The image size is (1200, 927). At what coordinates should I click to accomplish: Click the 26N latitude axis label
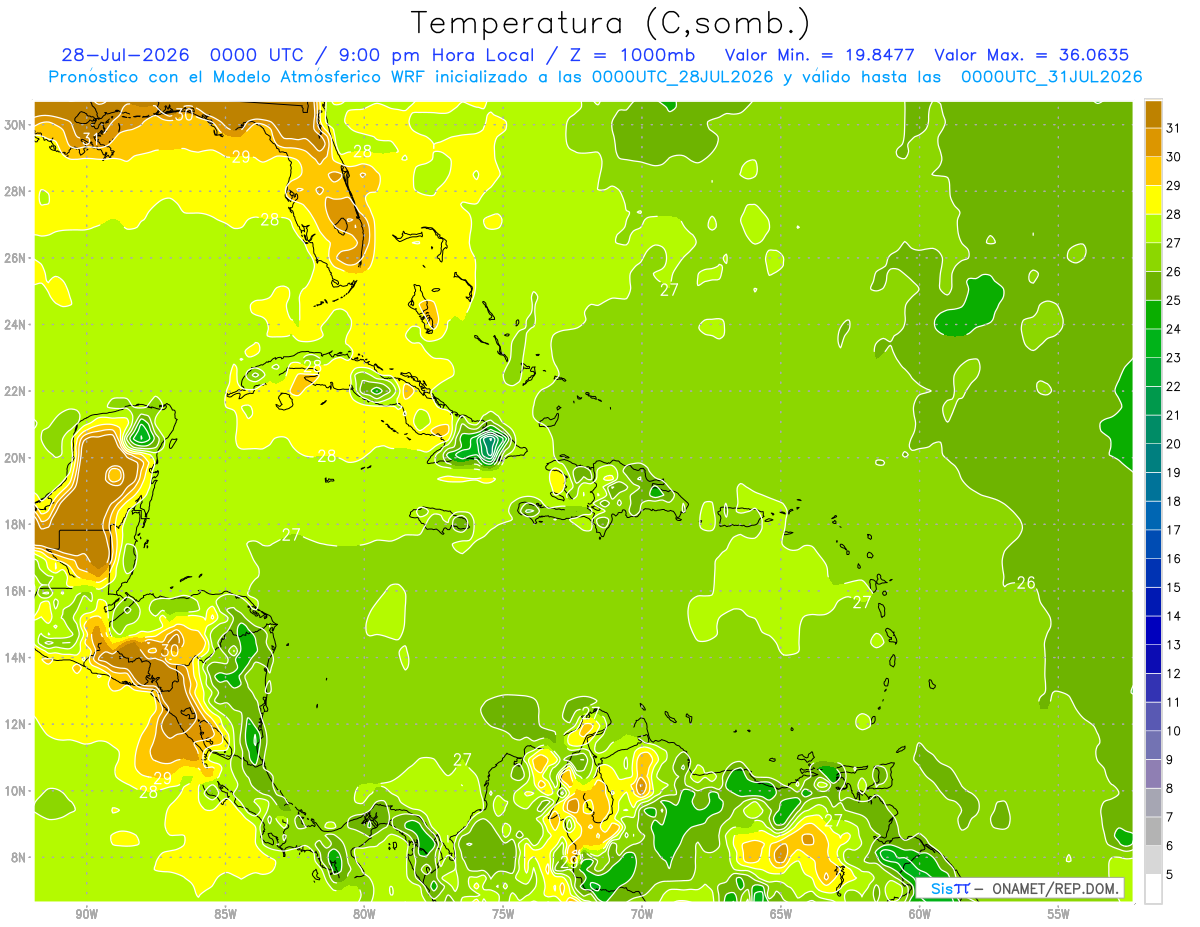coord(17,257)
